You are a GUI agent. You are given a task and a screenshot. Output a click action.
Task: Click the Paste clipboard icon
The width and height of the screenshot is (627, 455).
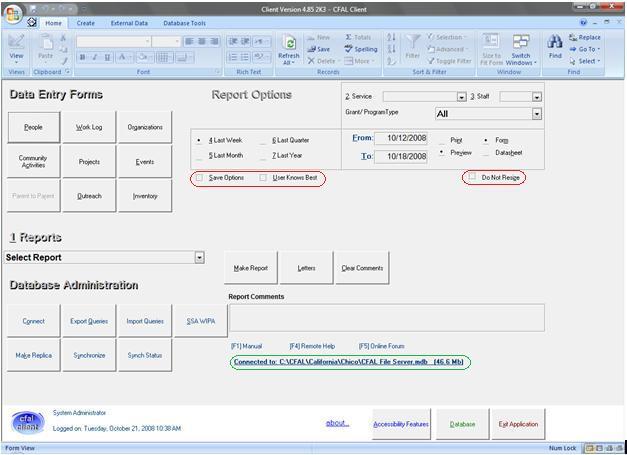pyautogui.click(x=46, y=42)
